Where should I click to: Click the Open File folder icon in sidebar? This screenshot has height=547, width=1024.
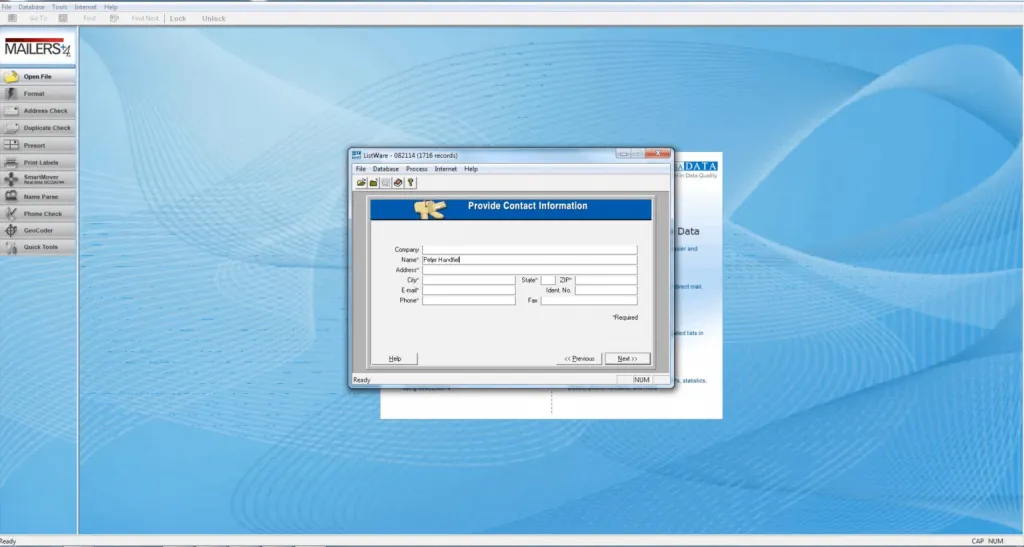[x=11, y=76]
